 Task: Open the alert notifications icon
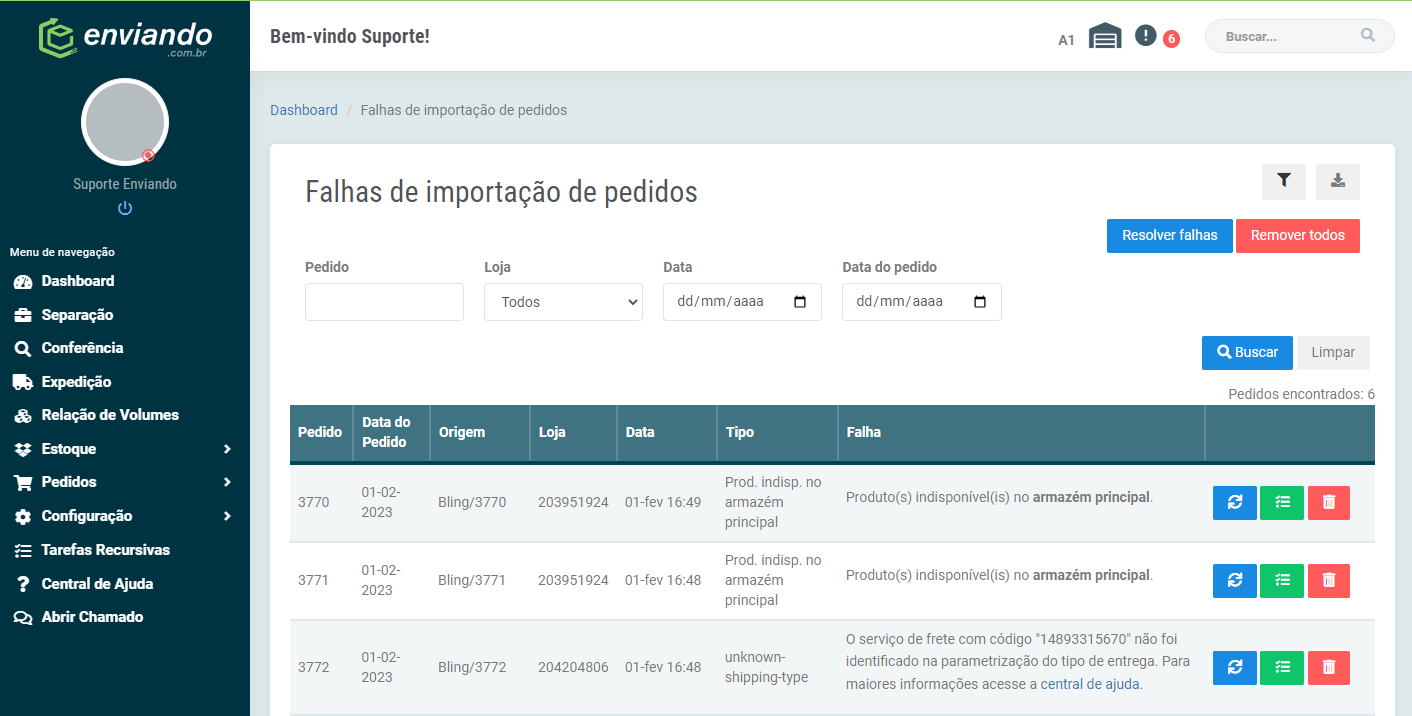point(1146,36)
